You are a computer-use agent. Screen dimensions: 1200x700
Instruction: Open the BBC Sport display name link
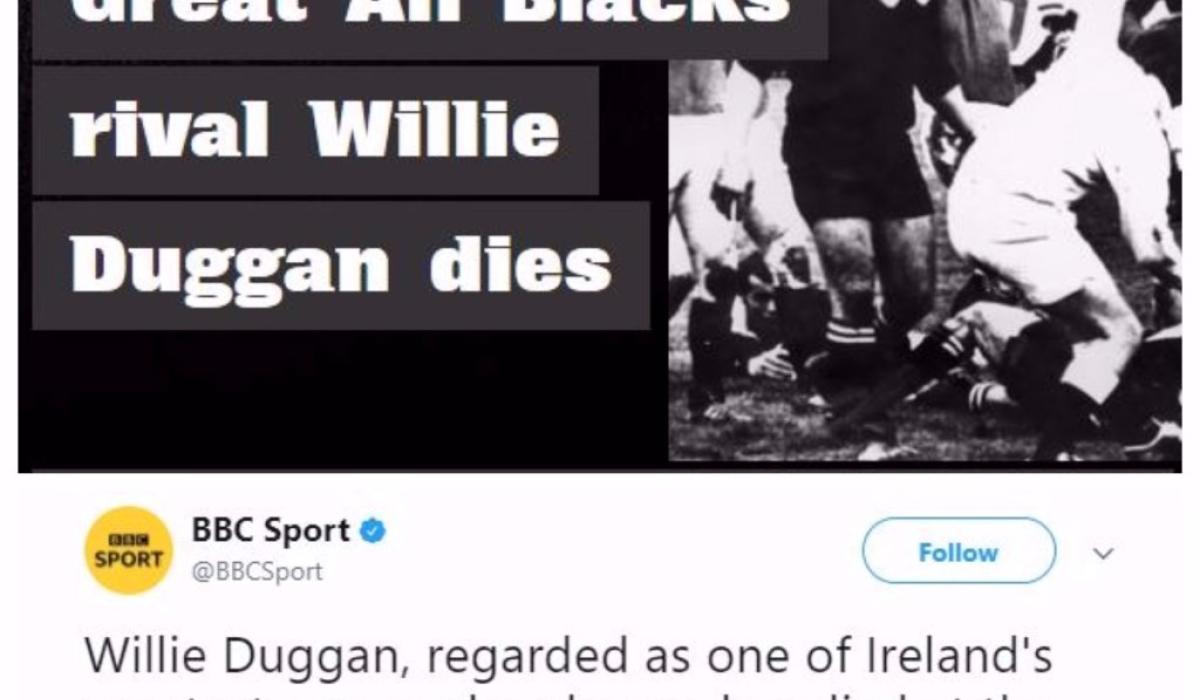tap(270, 530)
